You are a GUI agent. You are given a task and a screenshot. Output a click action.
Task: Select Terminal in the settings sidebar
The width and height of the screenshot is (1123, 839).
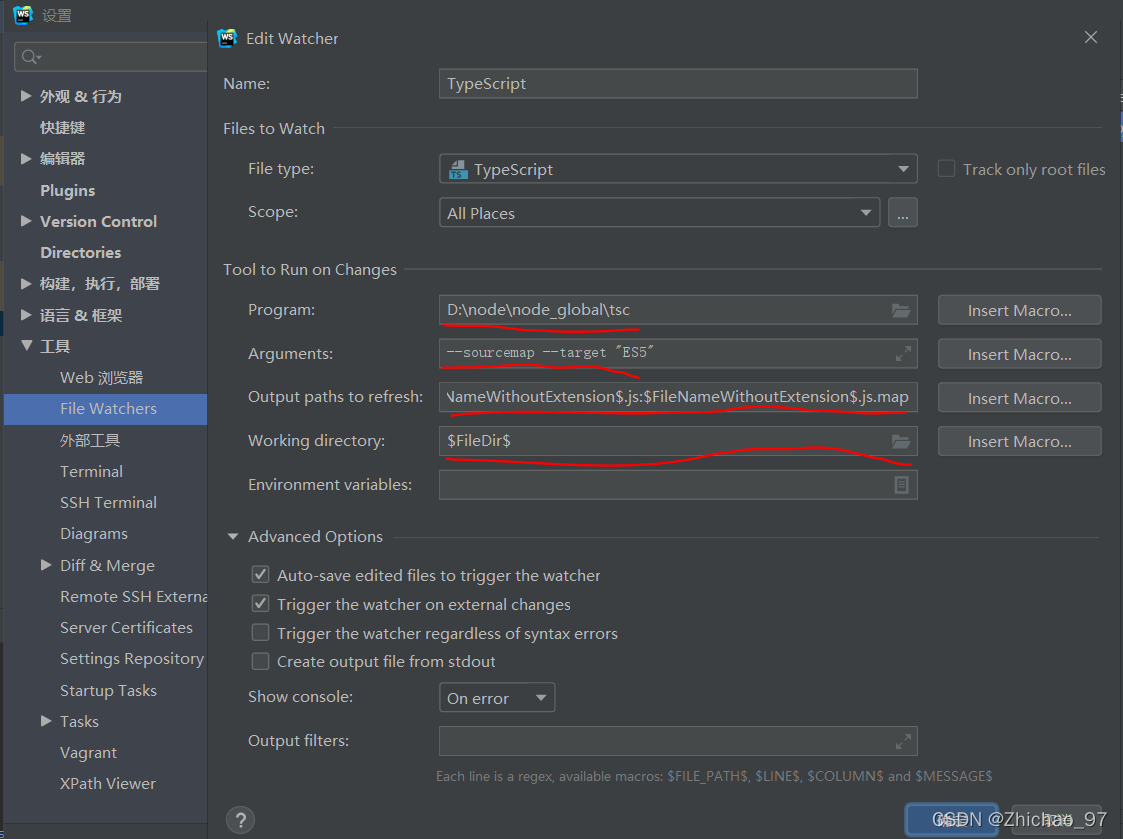pos(91,471)
